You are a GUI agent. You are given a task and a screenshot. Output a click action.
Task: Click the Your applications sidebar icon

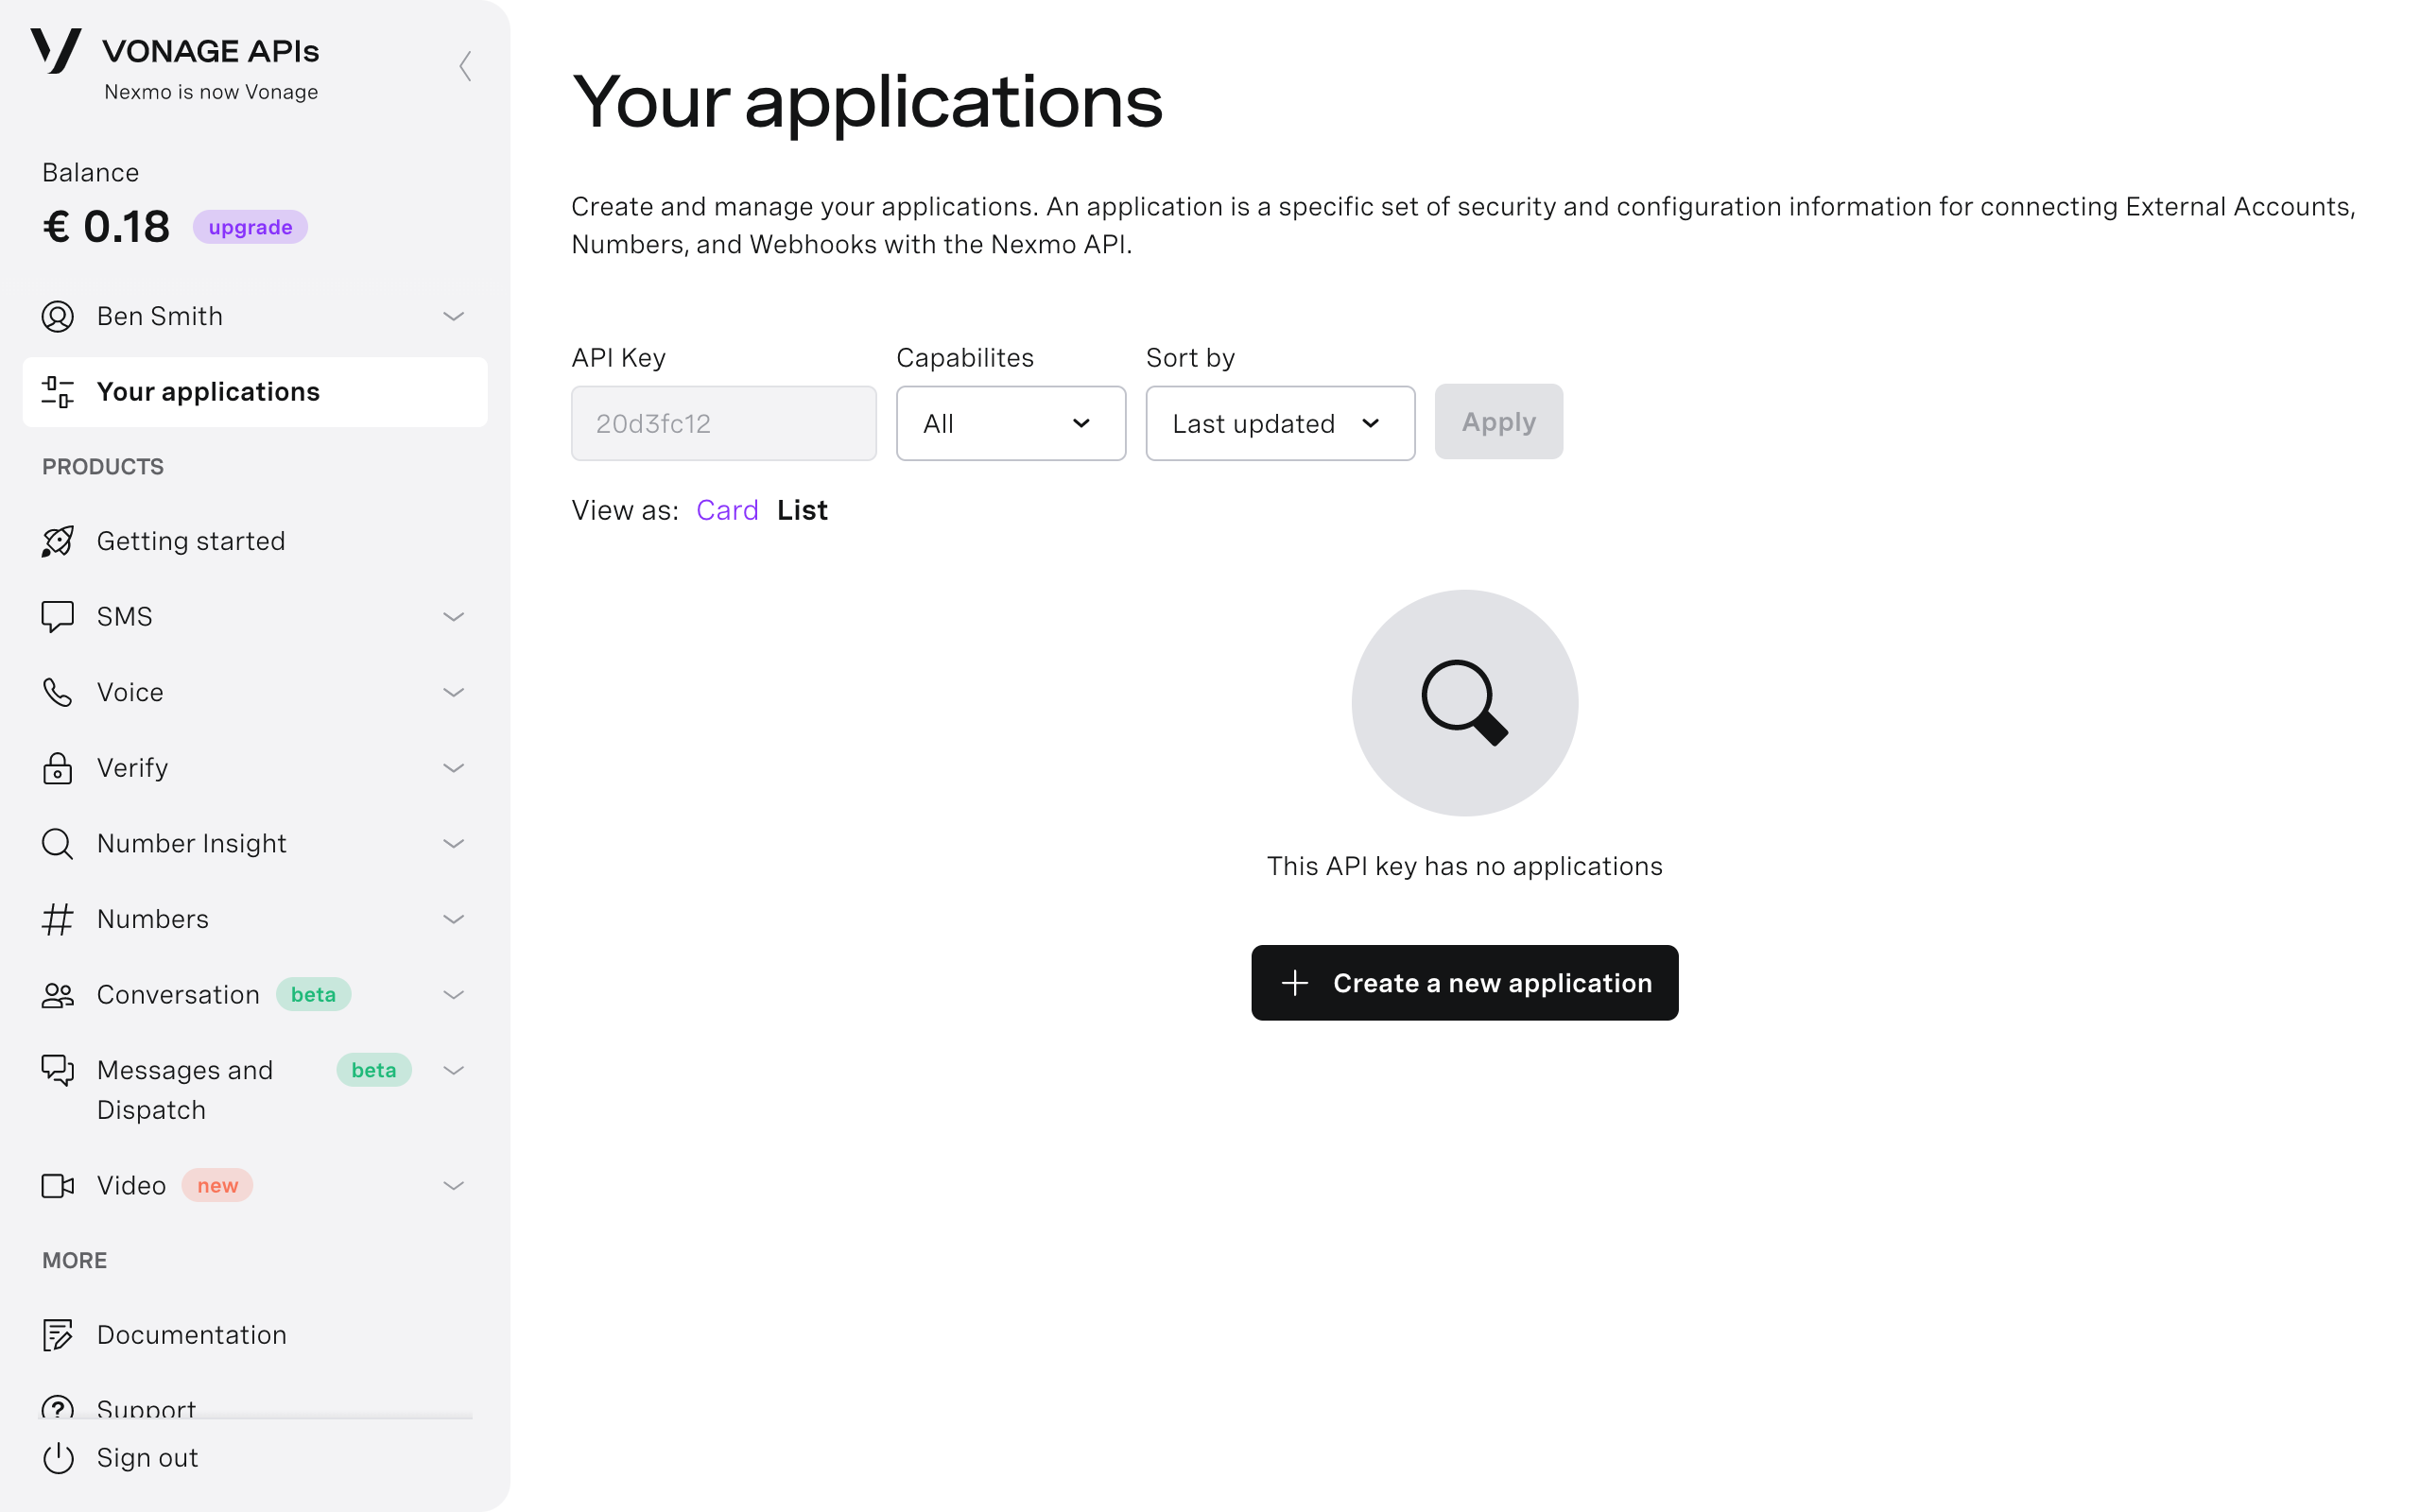click(56, 390)
